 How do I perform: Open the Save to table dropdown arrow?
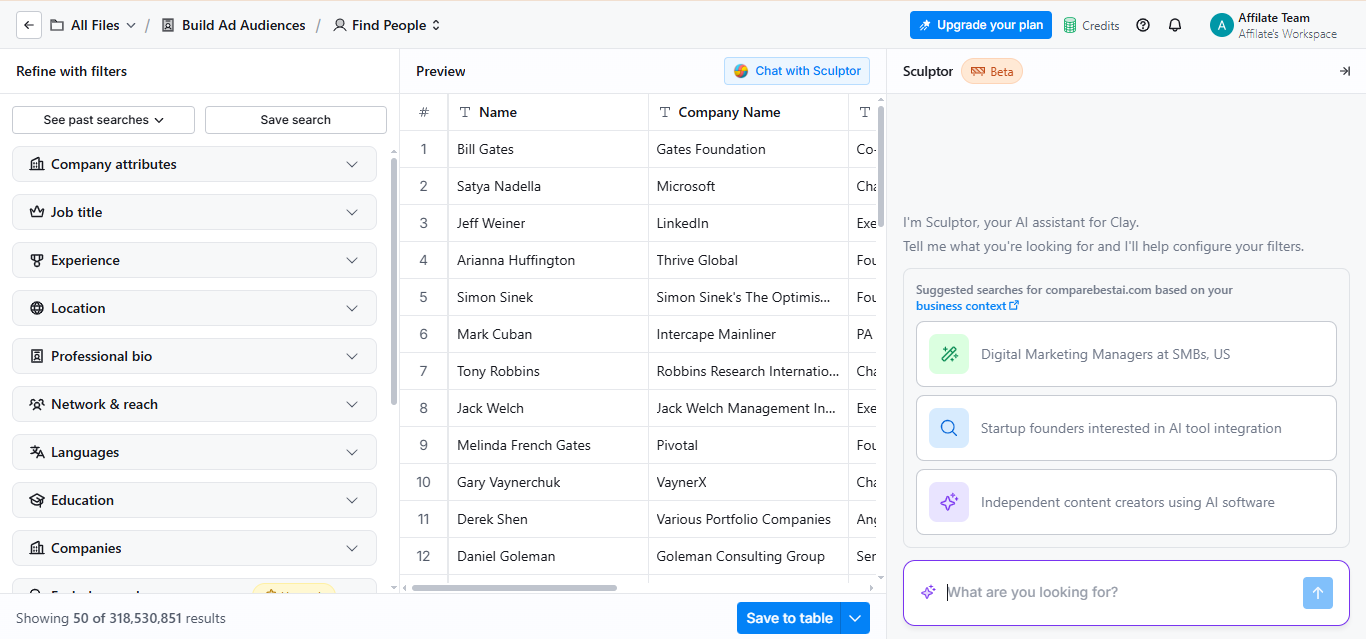[855, 618]
